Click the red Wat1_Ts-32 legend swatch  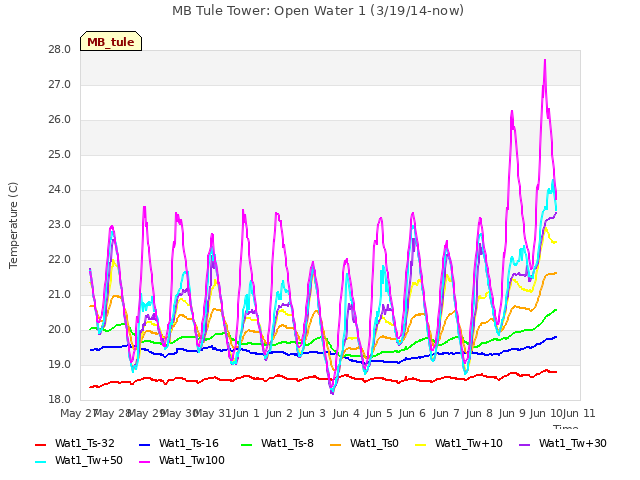(x=41, y=444)
